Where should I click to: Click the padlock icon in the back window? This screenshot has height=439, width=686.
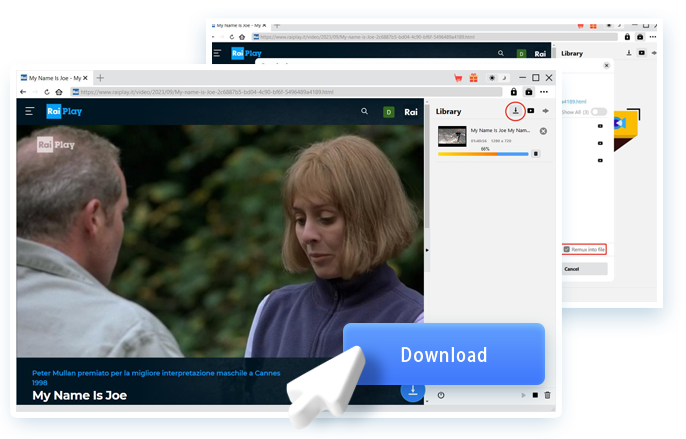pos(627,37)
